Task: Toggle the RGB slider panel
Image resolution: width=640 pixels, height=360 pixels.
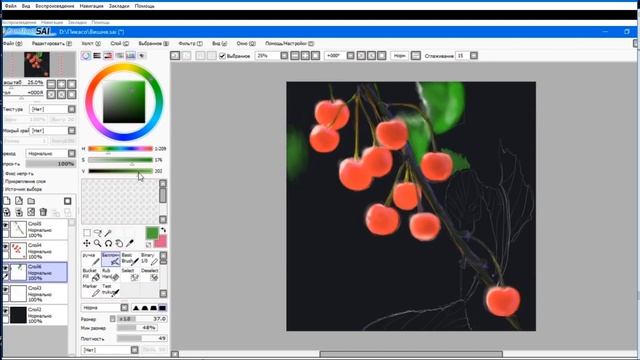Action: pos(97,56)
